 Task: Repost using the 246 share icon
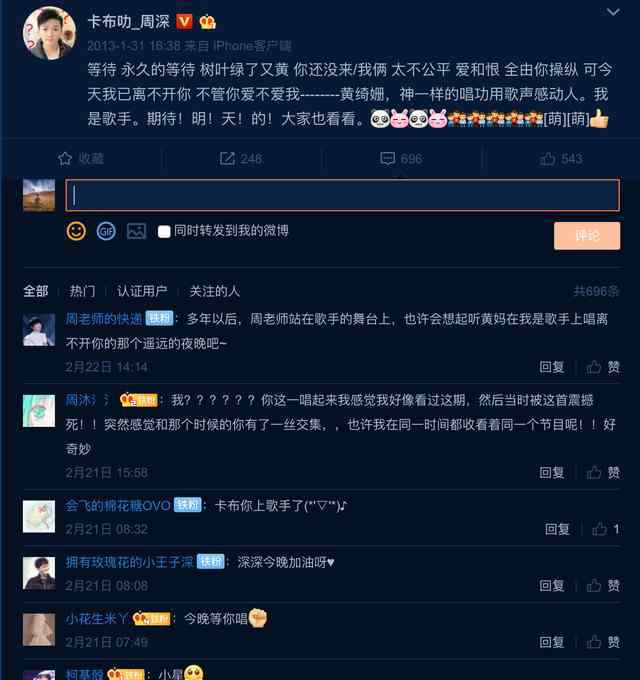227,159
